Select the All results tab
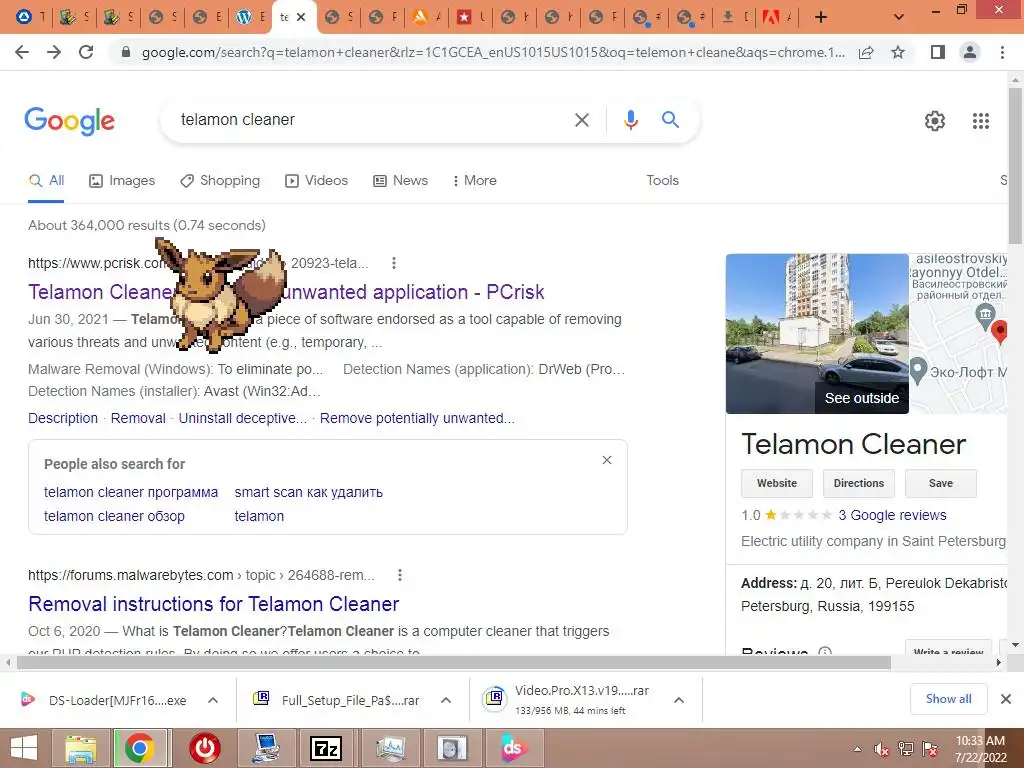The width and height of the screenshot is (1024, 768). (46, 181)
